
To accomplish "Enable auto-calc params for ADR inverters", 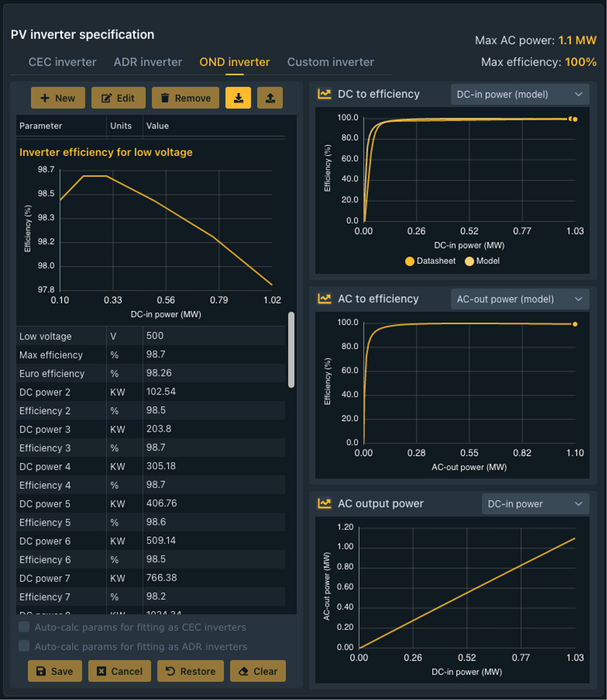I will coord(25,646).
